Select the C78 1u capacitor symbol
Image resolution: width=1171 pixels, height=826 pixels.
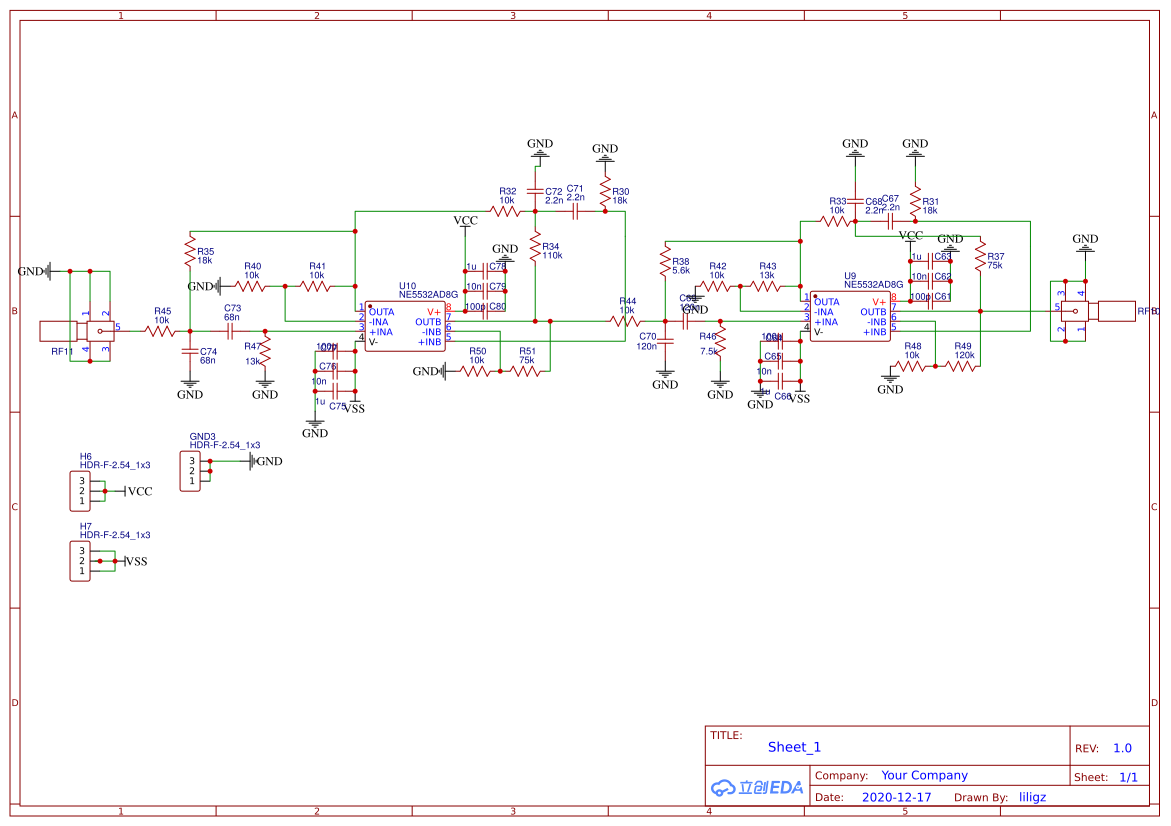[x=485, y=271]
